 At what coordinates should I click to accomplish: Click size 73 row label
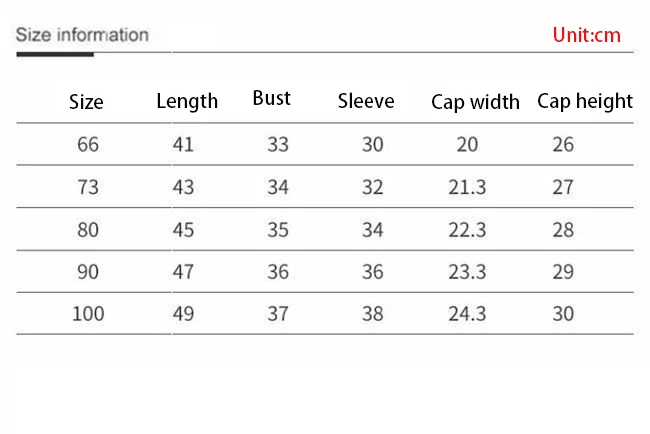(88, 187)
